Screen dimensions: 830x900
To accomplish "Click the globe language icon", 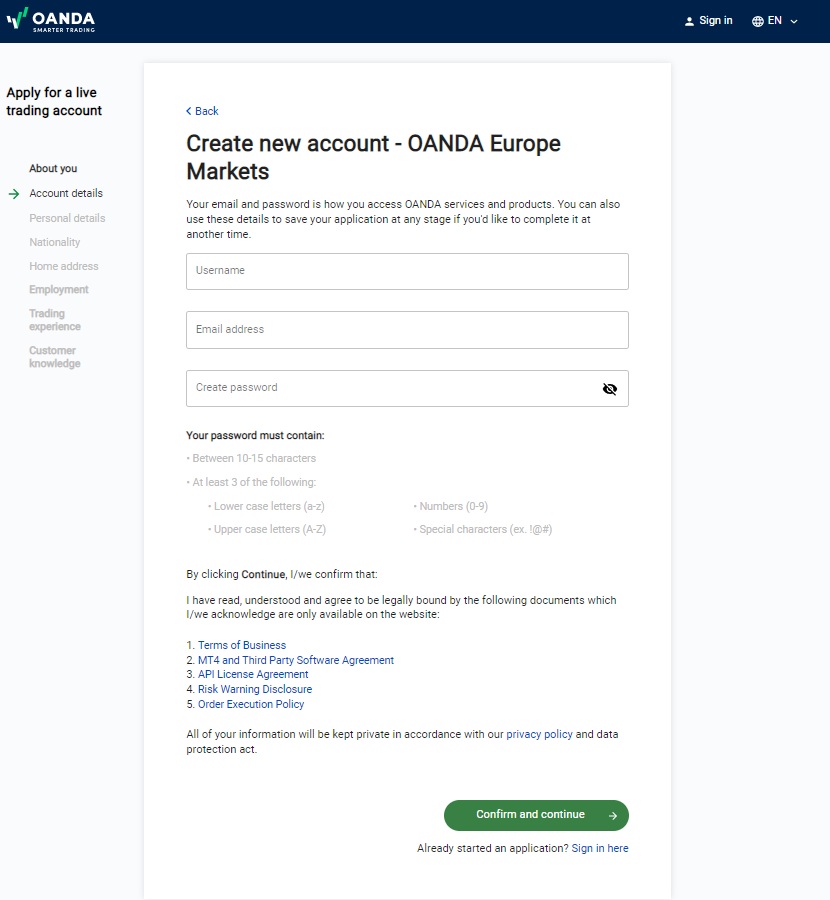I will tap(757, 21).
